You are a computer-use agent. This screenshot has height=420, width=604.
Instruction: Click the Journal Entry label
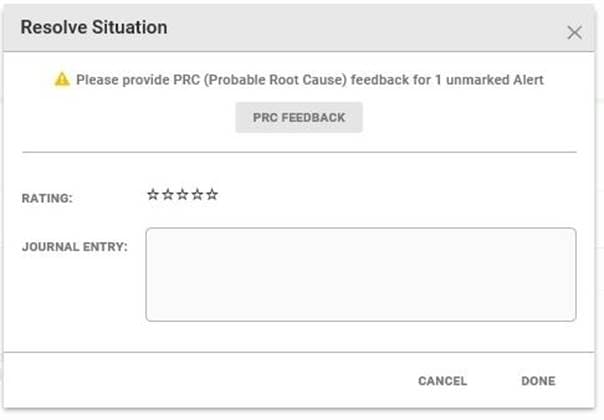74,247
